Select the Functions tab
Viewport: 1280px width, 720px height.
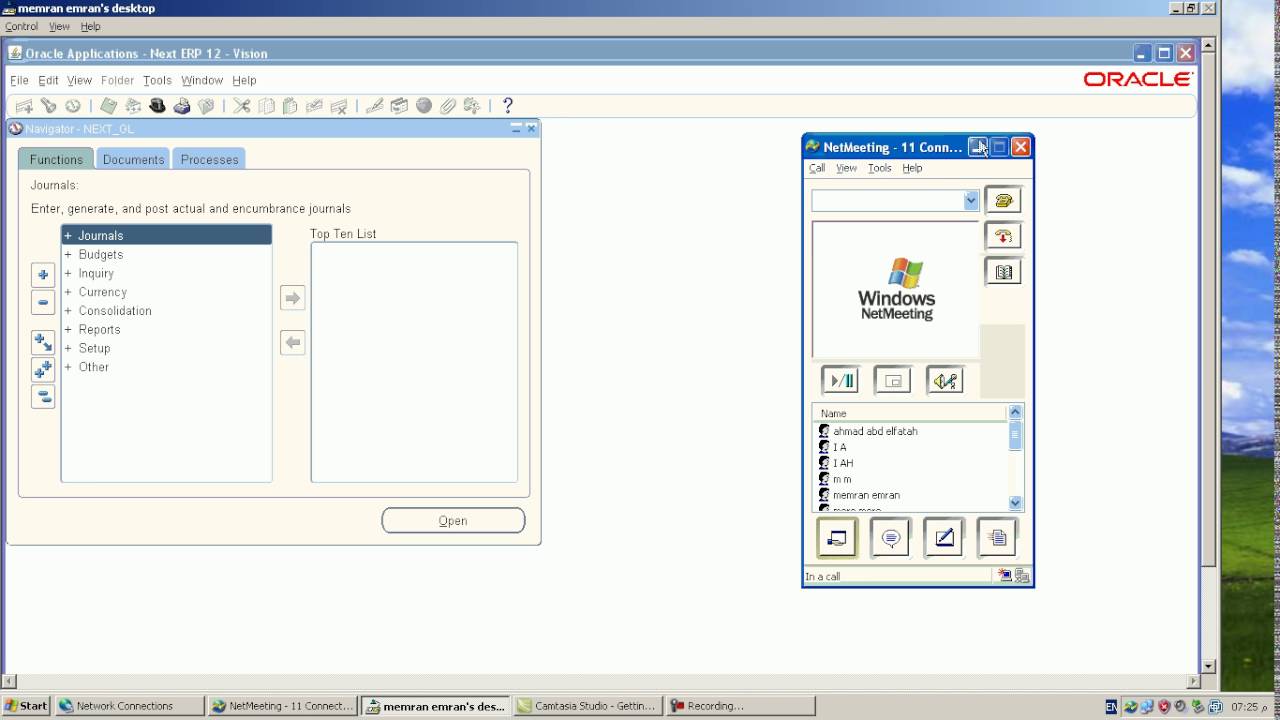pos(56,159)
